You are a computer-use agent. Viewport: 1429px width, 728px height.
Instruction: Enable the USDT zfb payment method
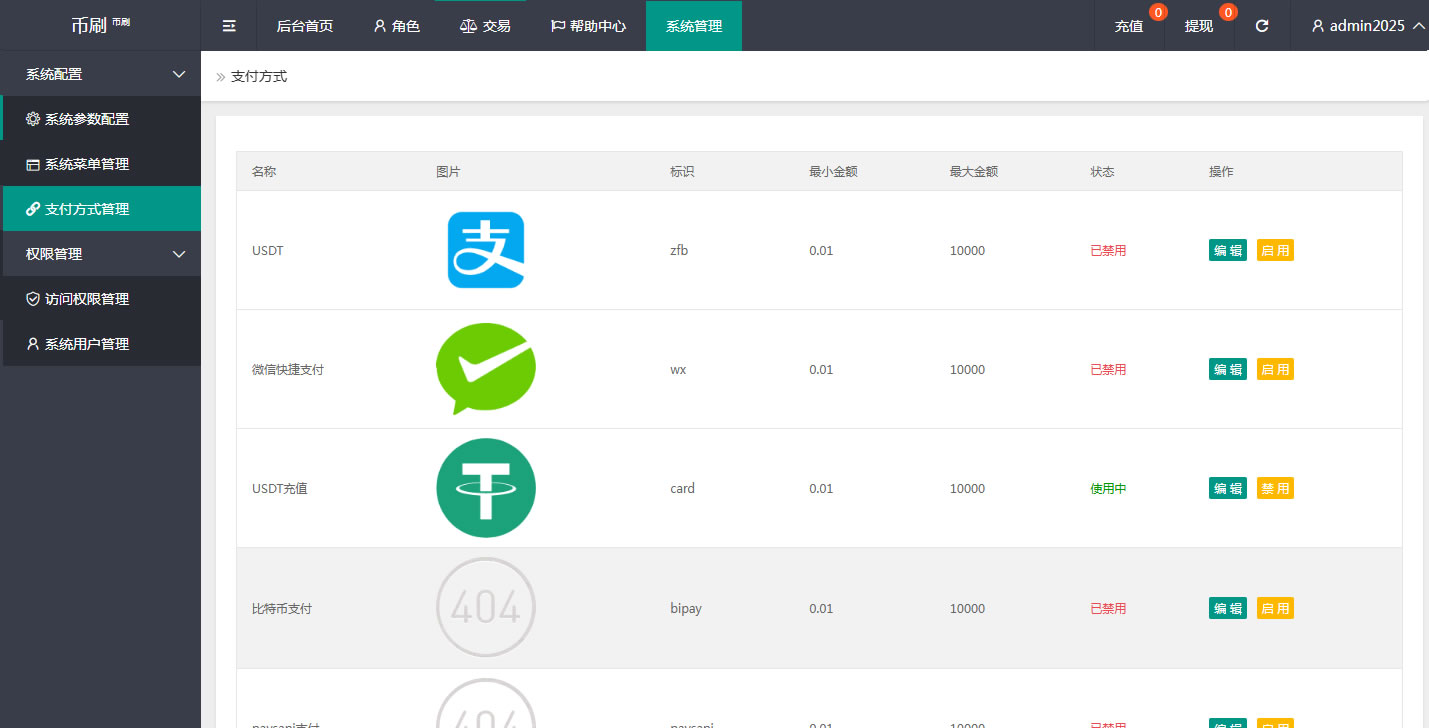pos(1275,250)
